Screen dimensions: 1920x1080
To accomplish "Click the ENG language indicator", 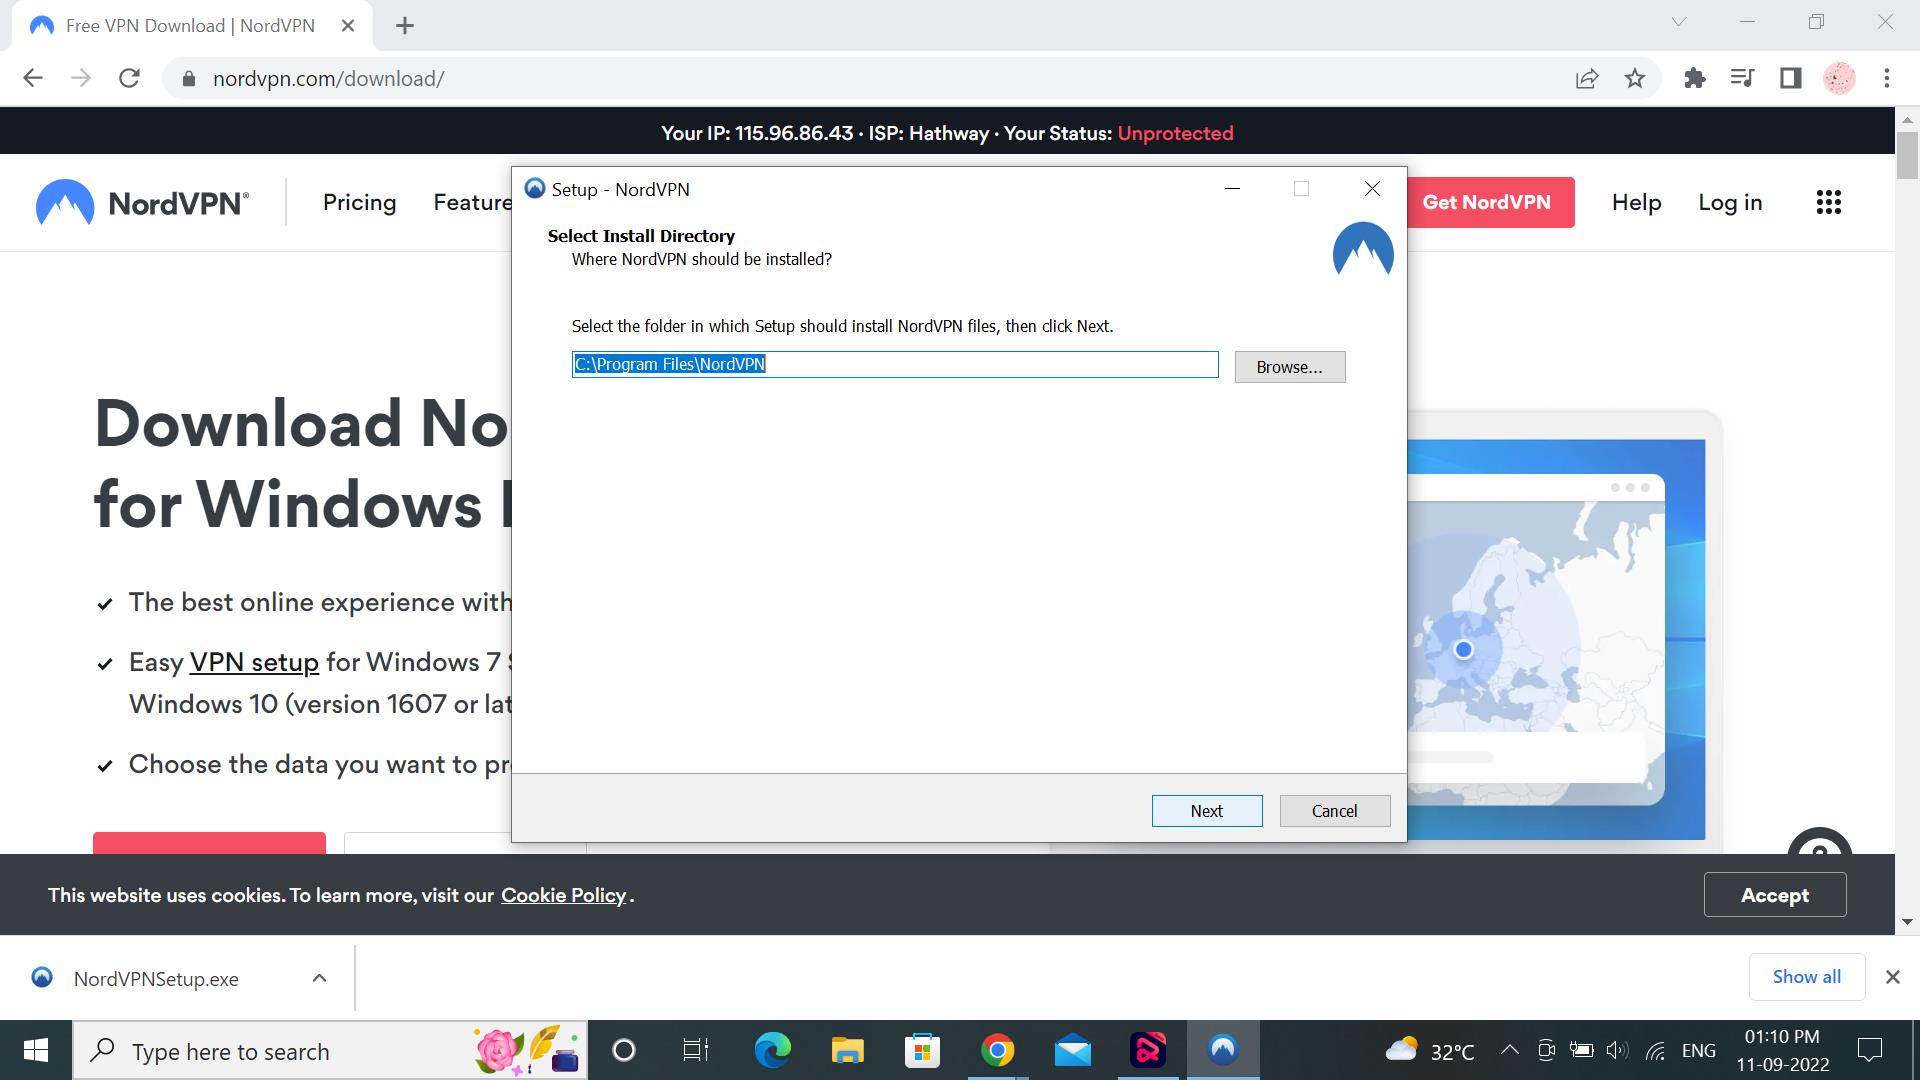I will point(1699,1051).
